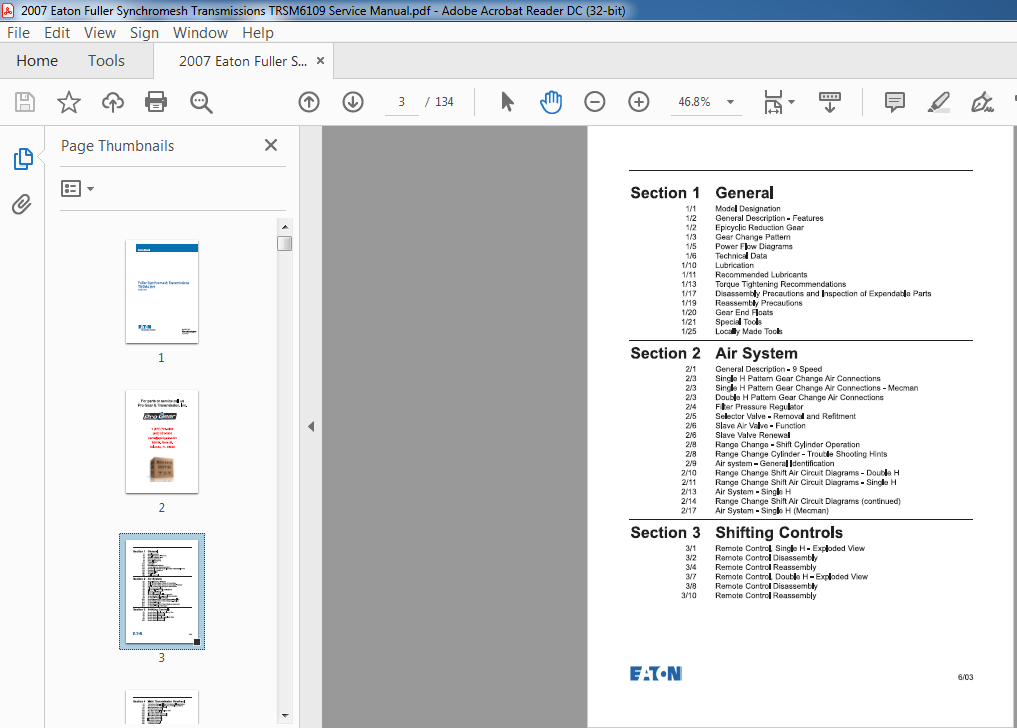
Task: Click the Filter Pressure Regulator entry
Action: coord(759,407)
